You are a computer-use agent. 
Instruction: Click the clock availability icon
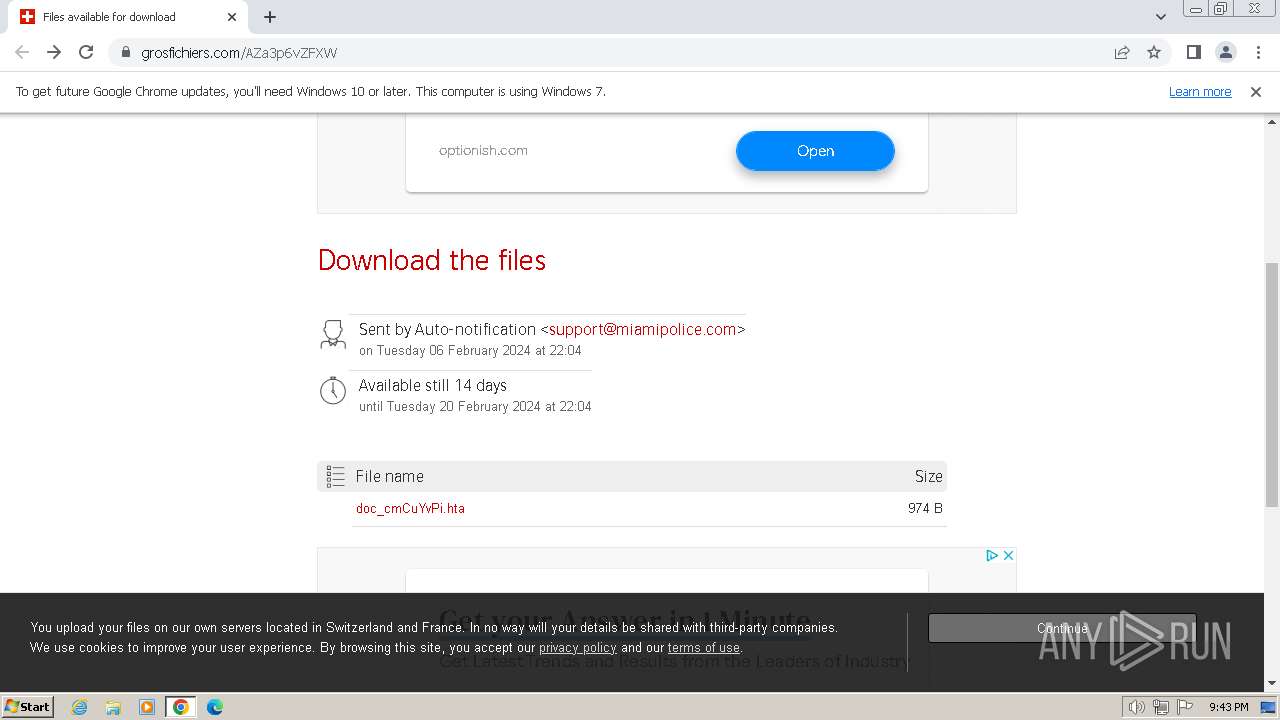click(333, 391)
